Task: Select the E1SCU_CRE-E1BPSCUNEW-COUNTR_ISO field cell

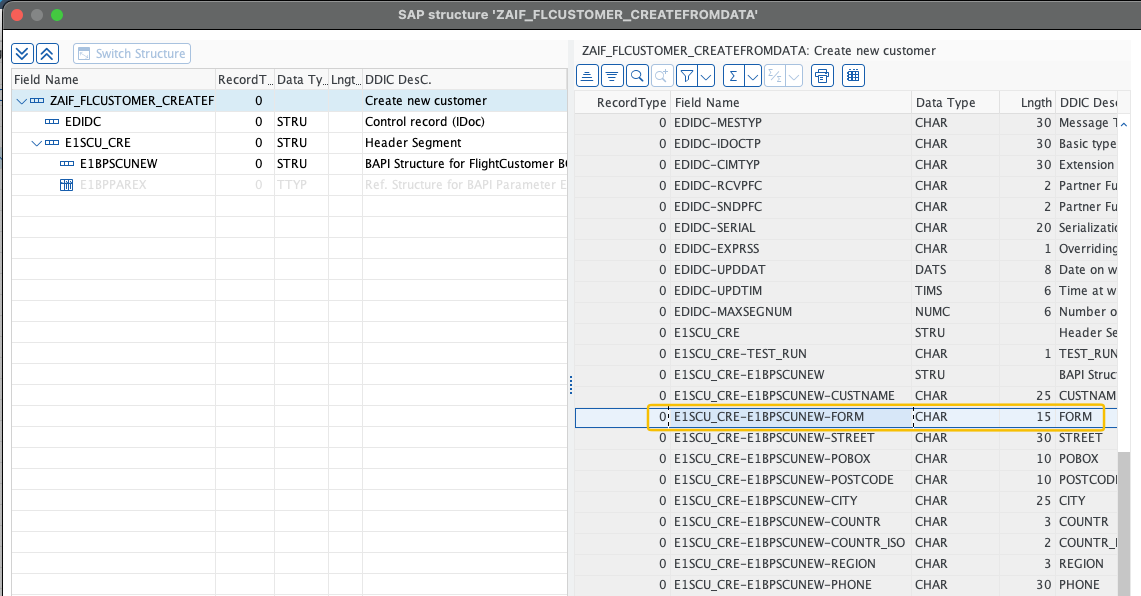Action: coord(791,543)
